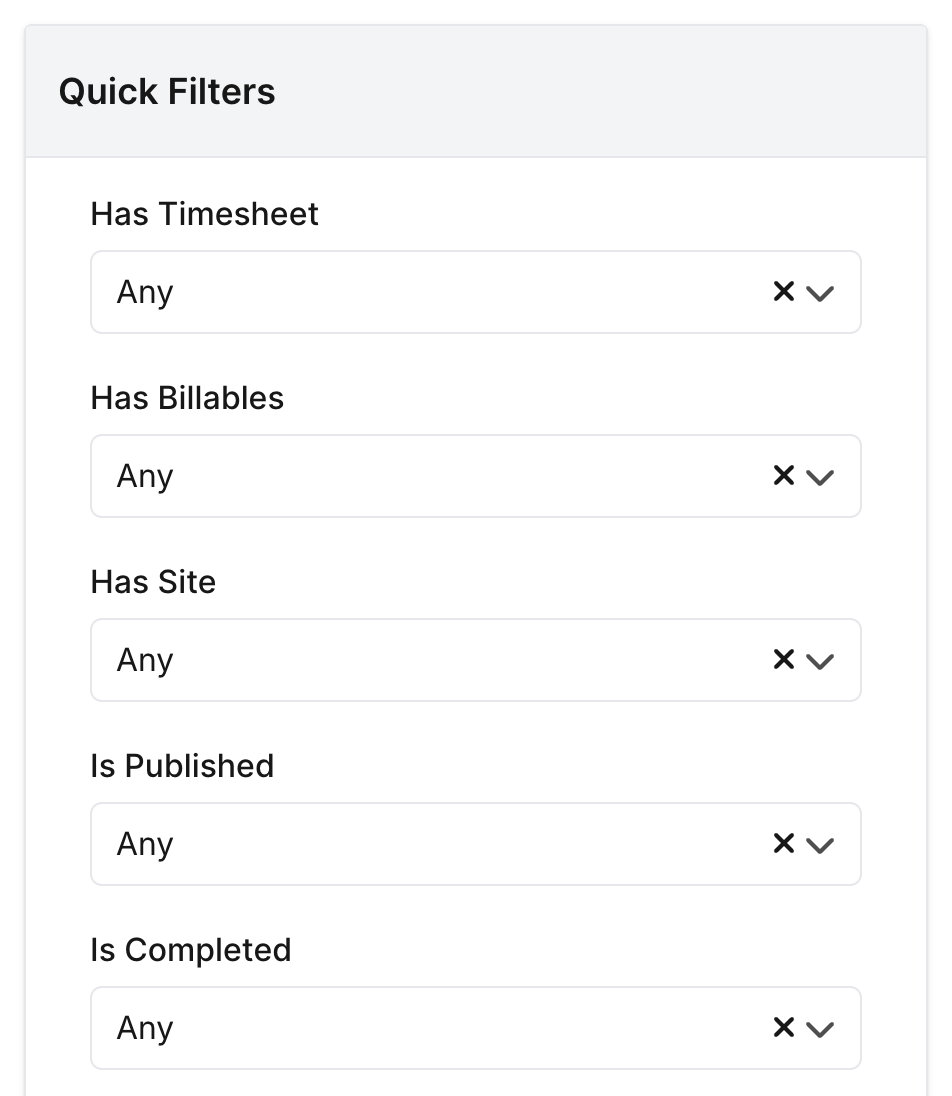The height and width of the screenshot is (1096, 952).
Task: Clear the Is Published filter selection
Action: pyautogui.click(x=784, y=844)
